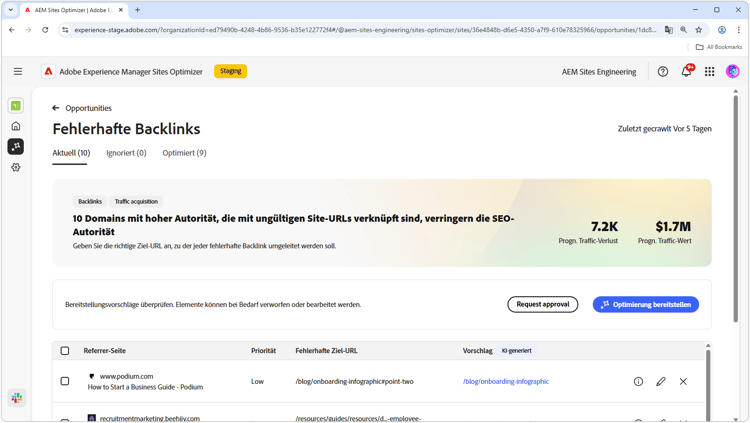
Task: Click the Adobe logo icon
Action: tap(48, 71)
